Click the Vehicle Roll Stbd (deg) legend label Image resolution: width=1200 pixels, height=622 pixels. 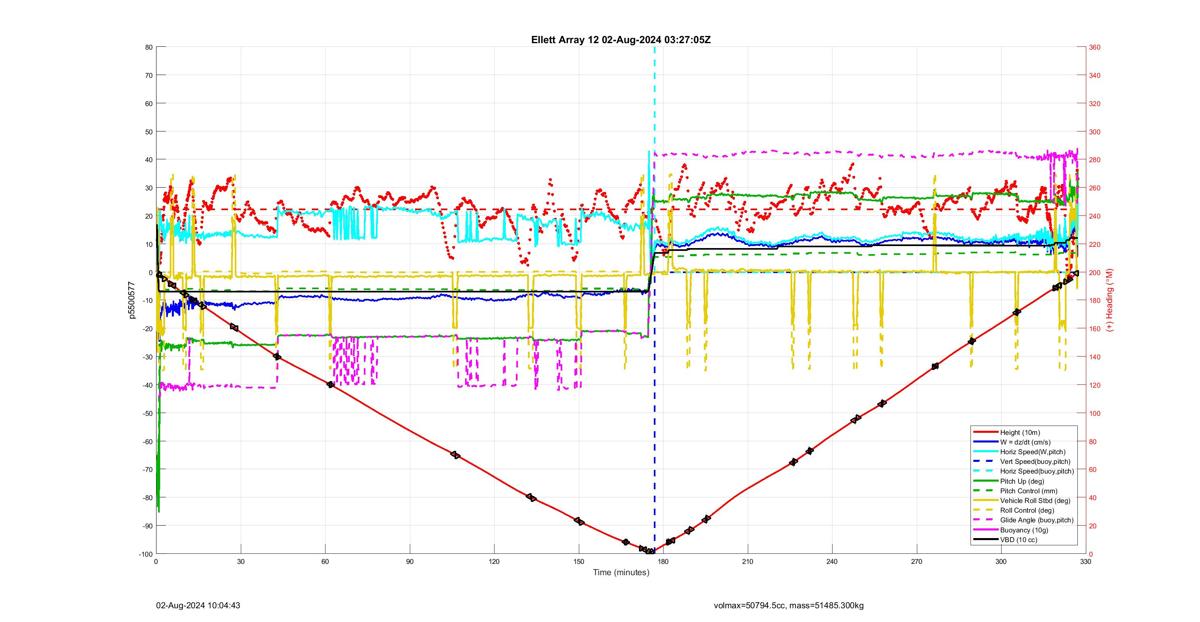click(1035, 500)
